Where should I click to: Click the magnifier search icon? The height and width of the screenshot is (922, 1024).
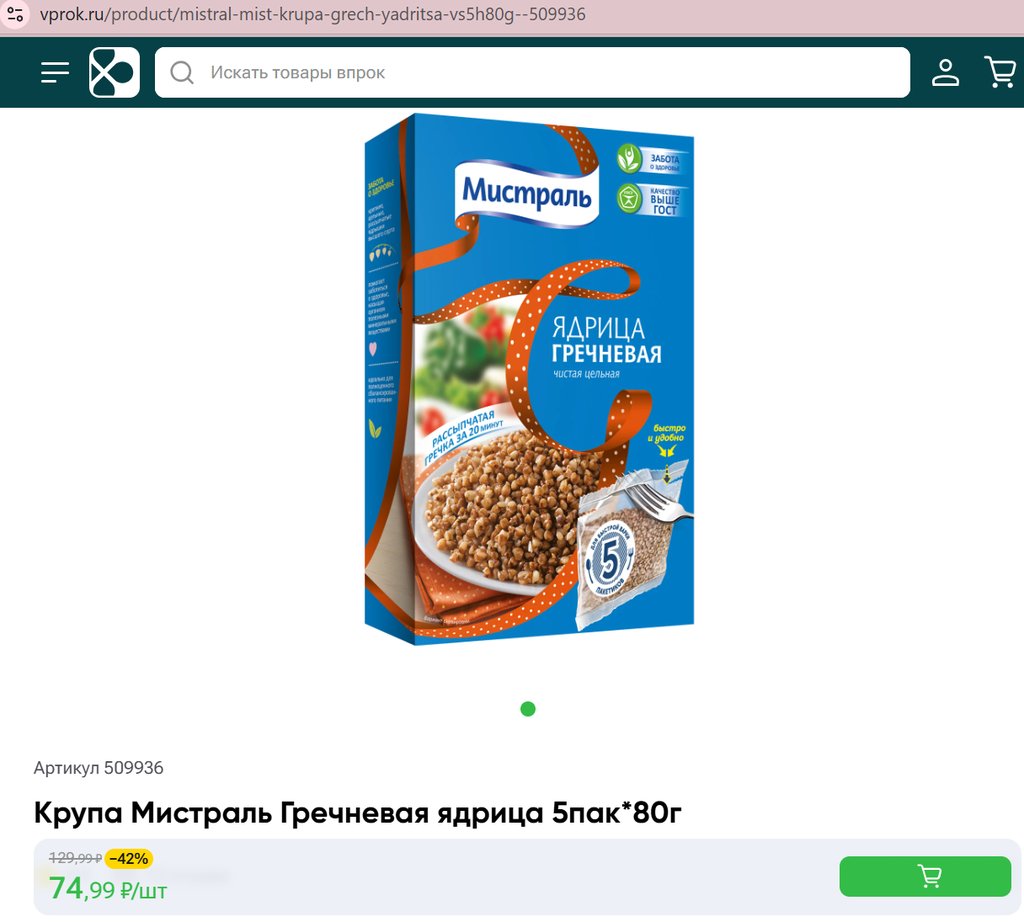tap(182, 72)
